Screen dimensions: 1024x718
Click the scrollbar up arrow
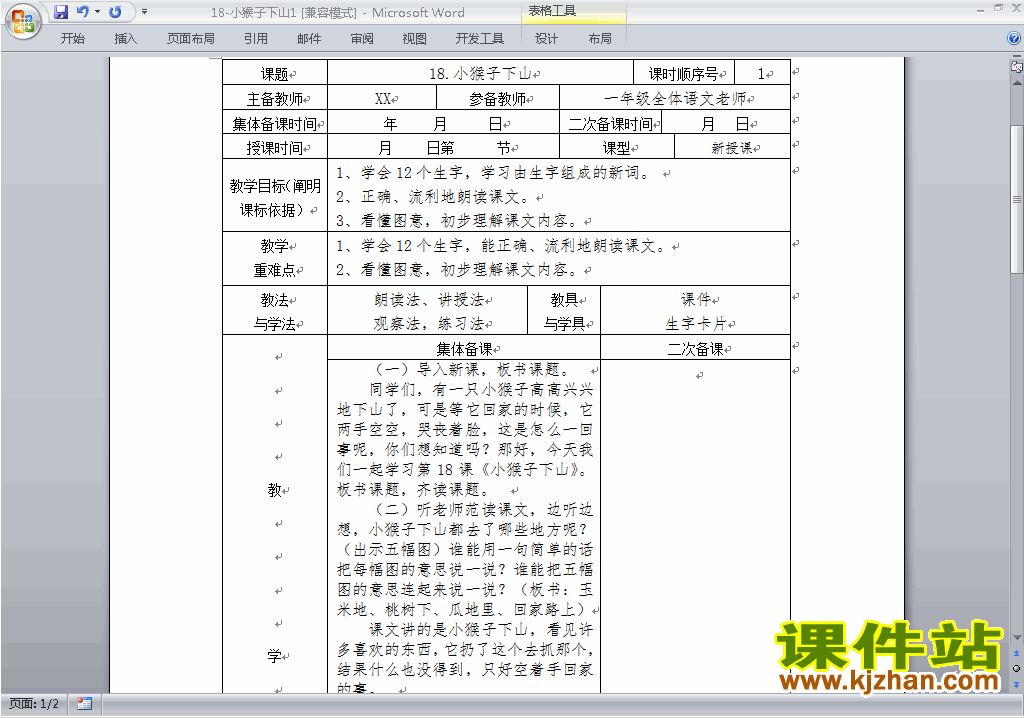pos(1016,83)
